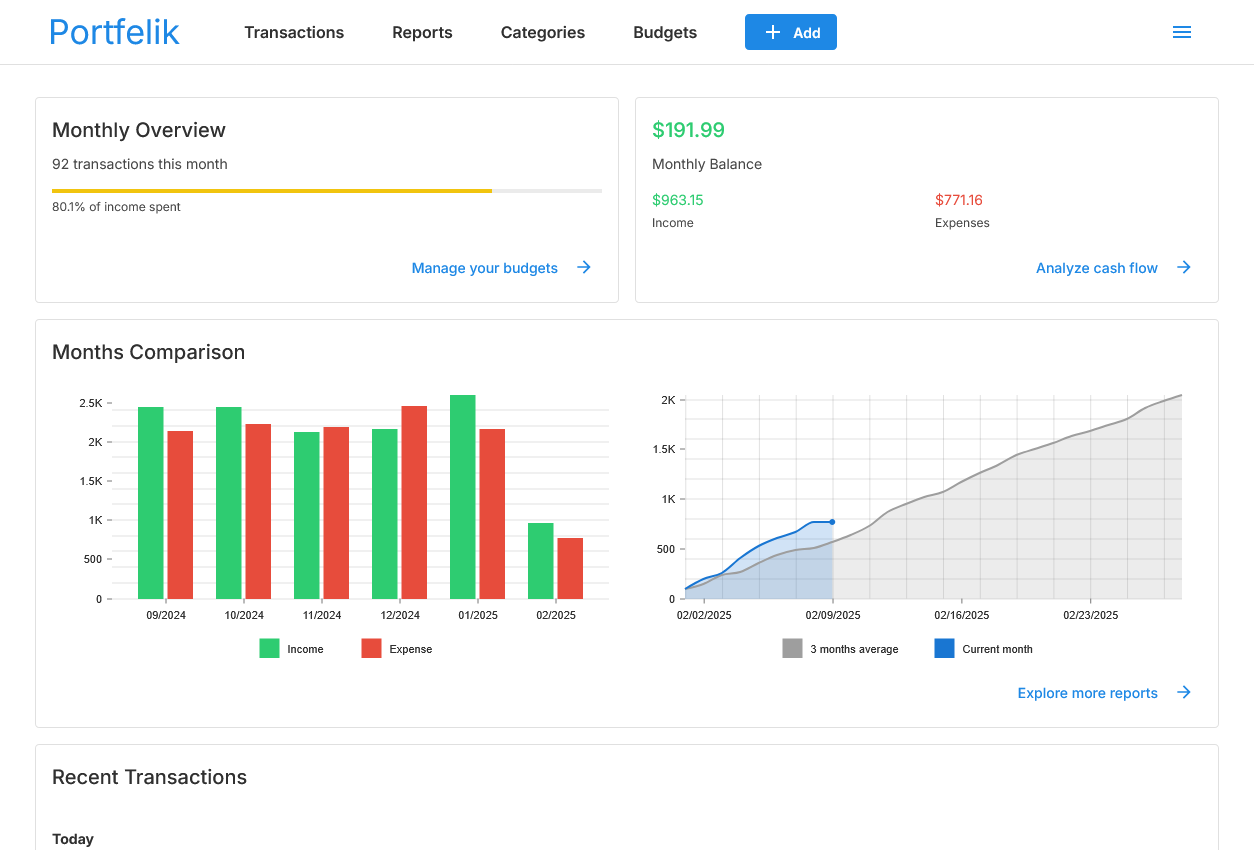The width and height of the screenshot is (1254, 850).
Task: Navigate to Budgets in the top bar
Action: (x=665, y=32)
